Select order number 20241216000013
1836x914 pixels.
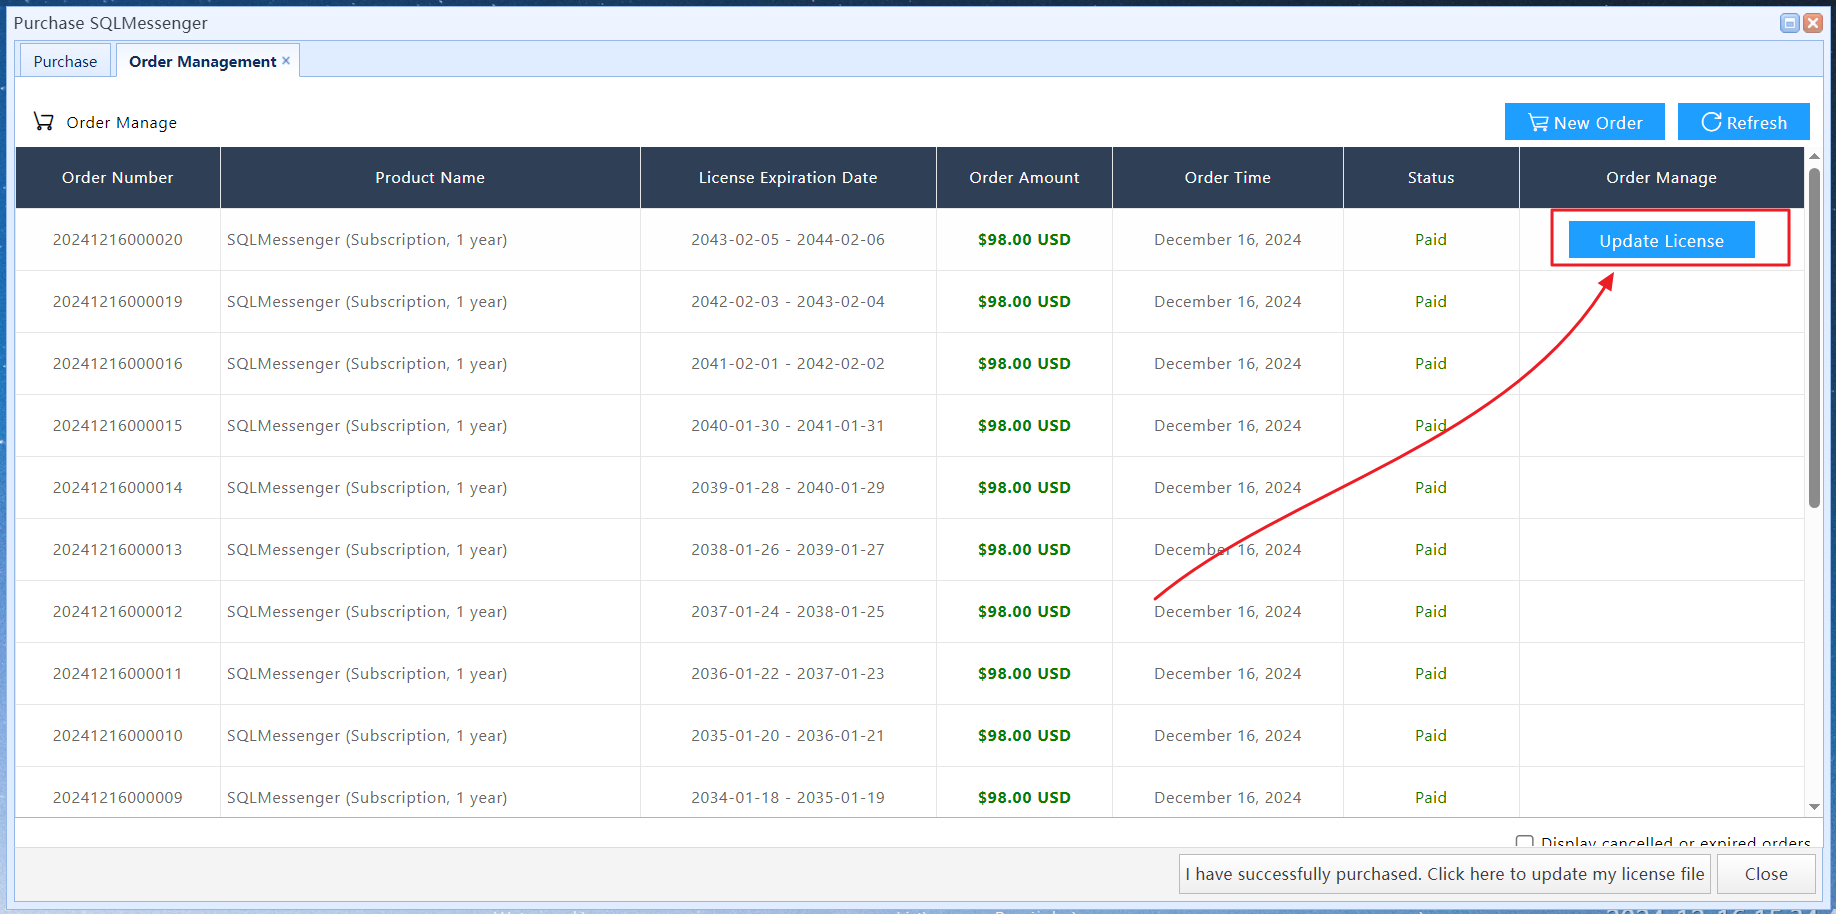point(118,549)
